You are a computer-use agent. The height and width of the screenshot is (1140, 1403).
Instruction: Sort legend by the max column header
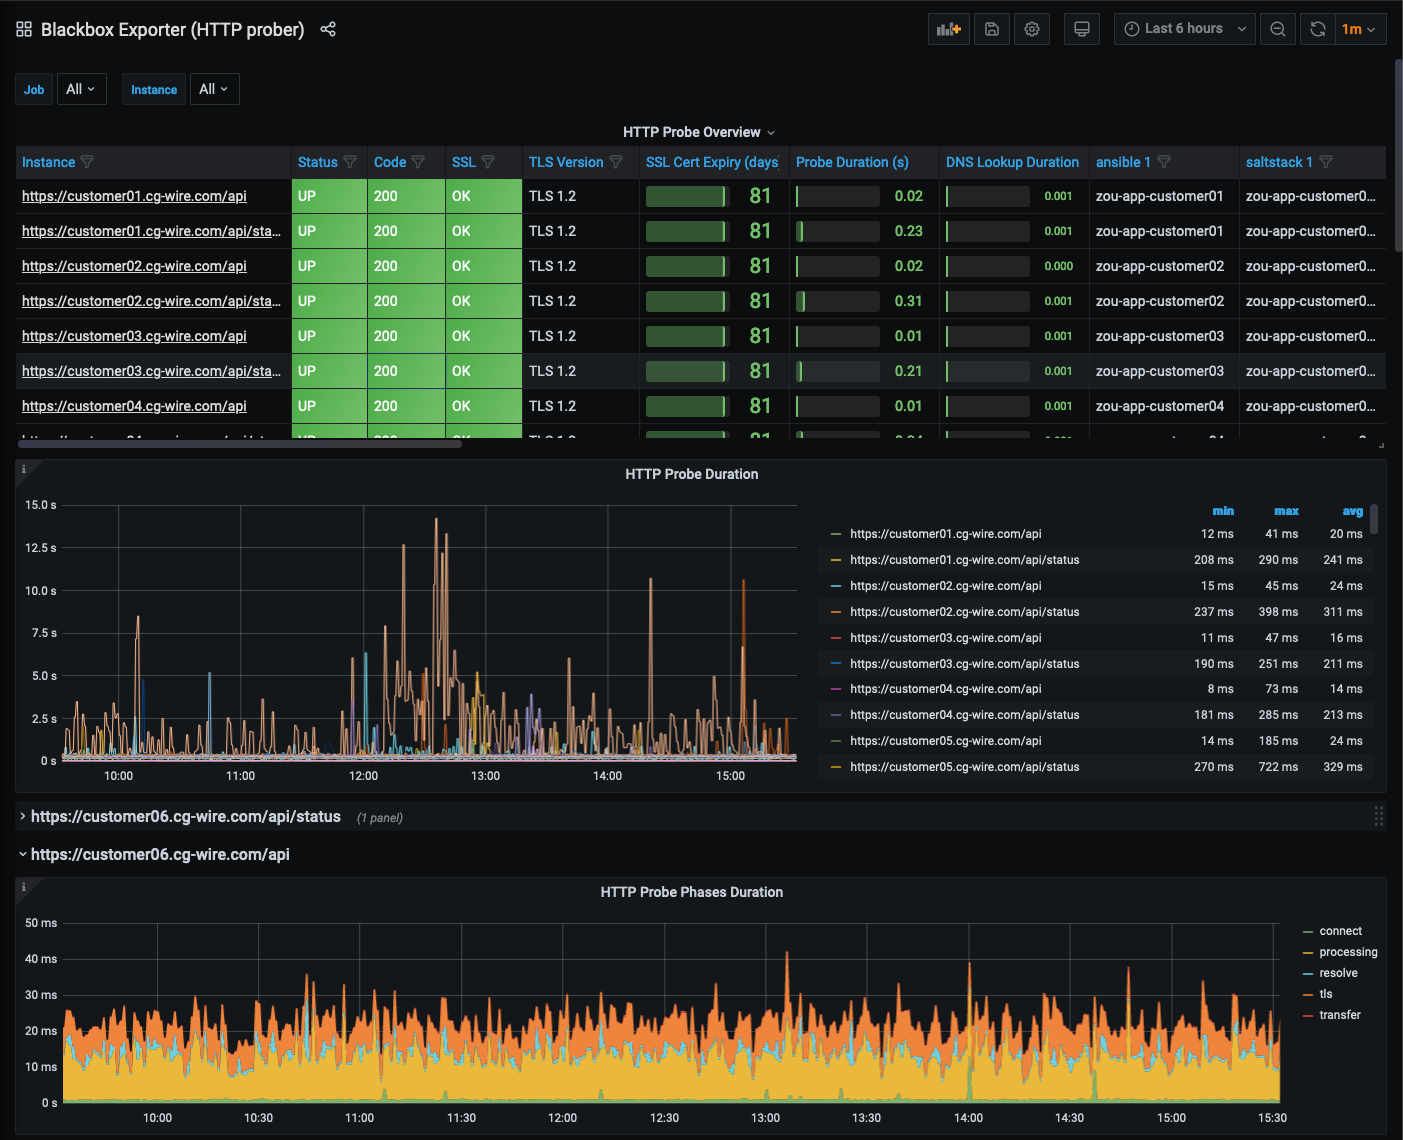(1286, 511)
